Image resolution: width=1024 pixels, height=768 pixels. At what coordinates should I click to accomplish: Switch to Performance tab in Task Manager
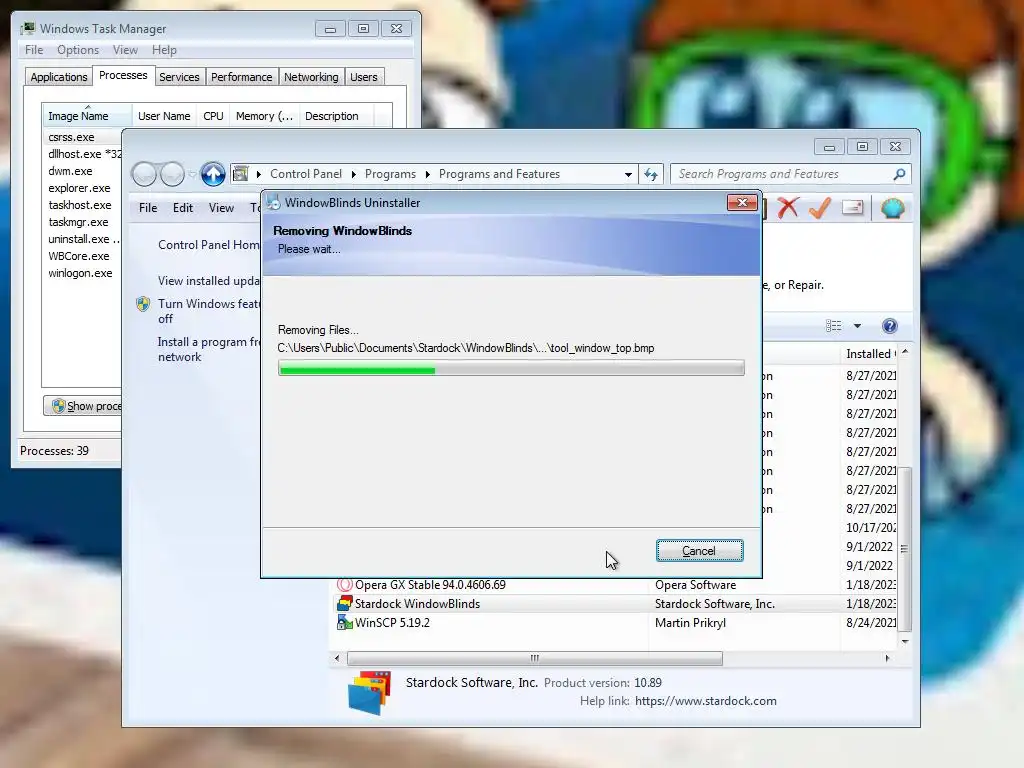pyautogui.click(x=241, y=77)
